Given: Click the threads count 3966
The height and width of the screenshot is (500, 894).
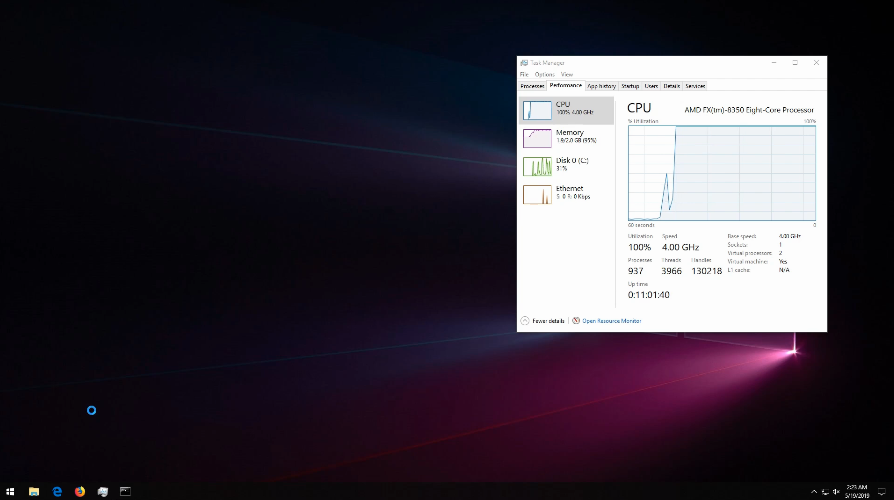Looking at the screenshot, I should 671,271.
